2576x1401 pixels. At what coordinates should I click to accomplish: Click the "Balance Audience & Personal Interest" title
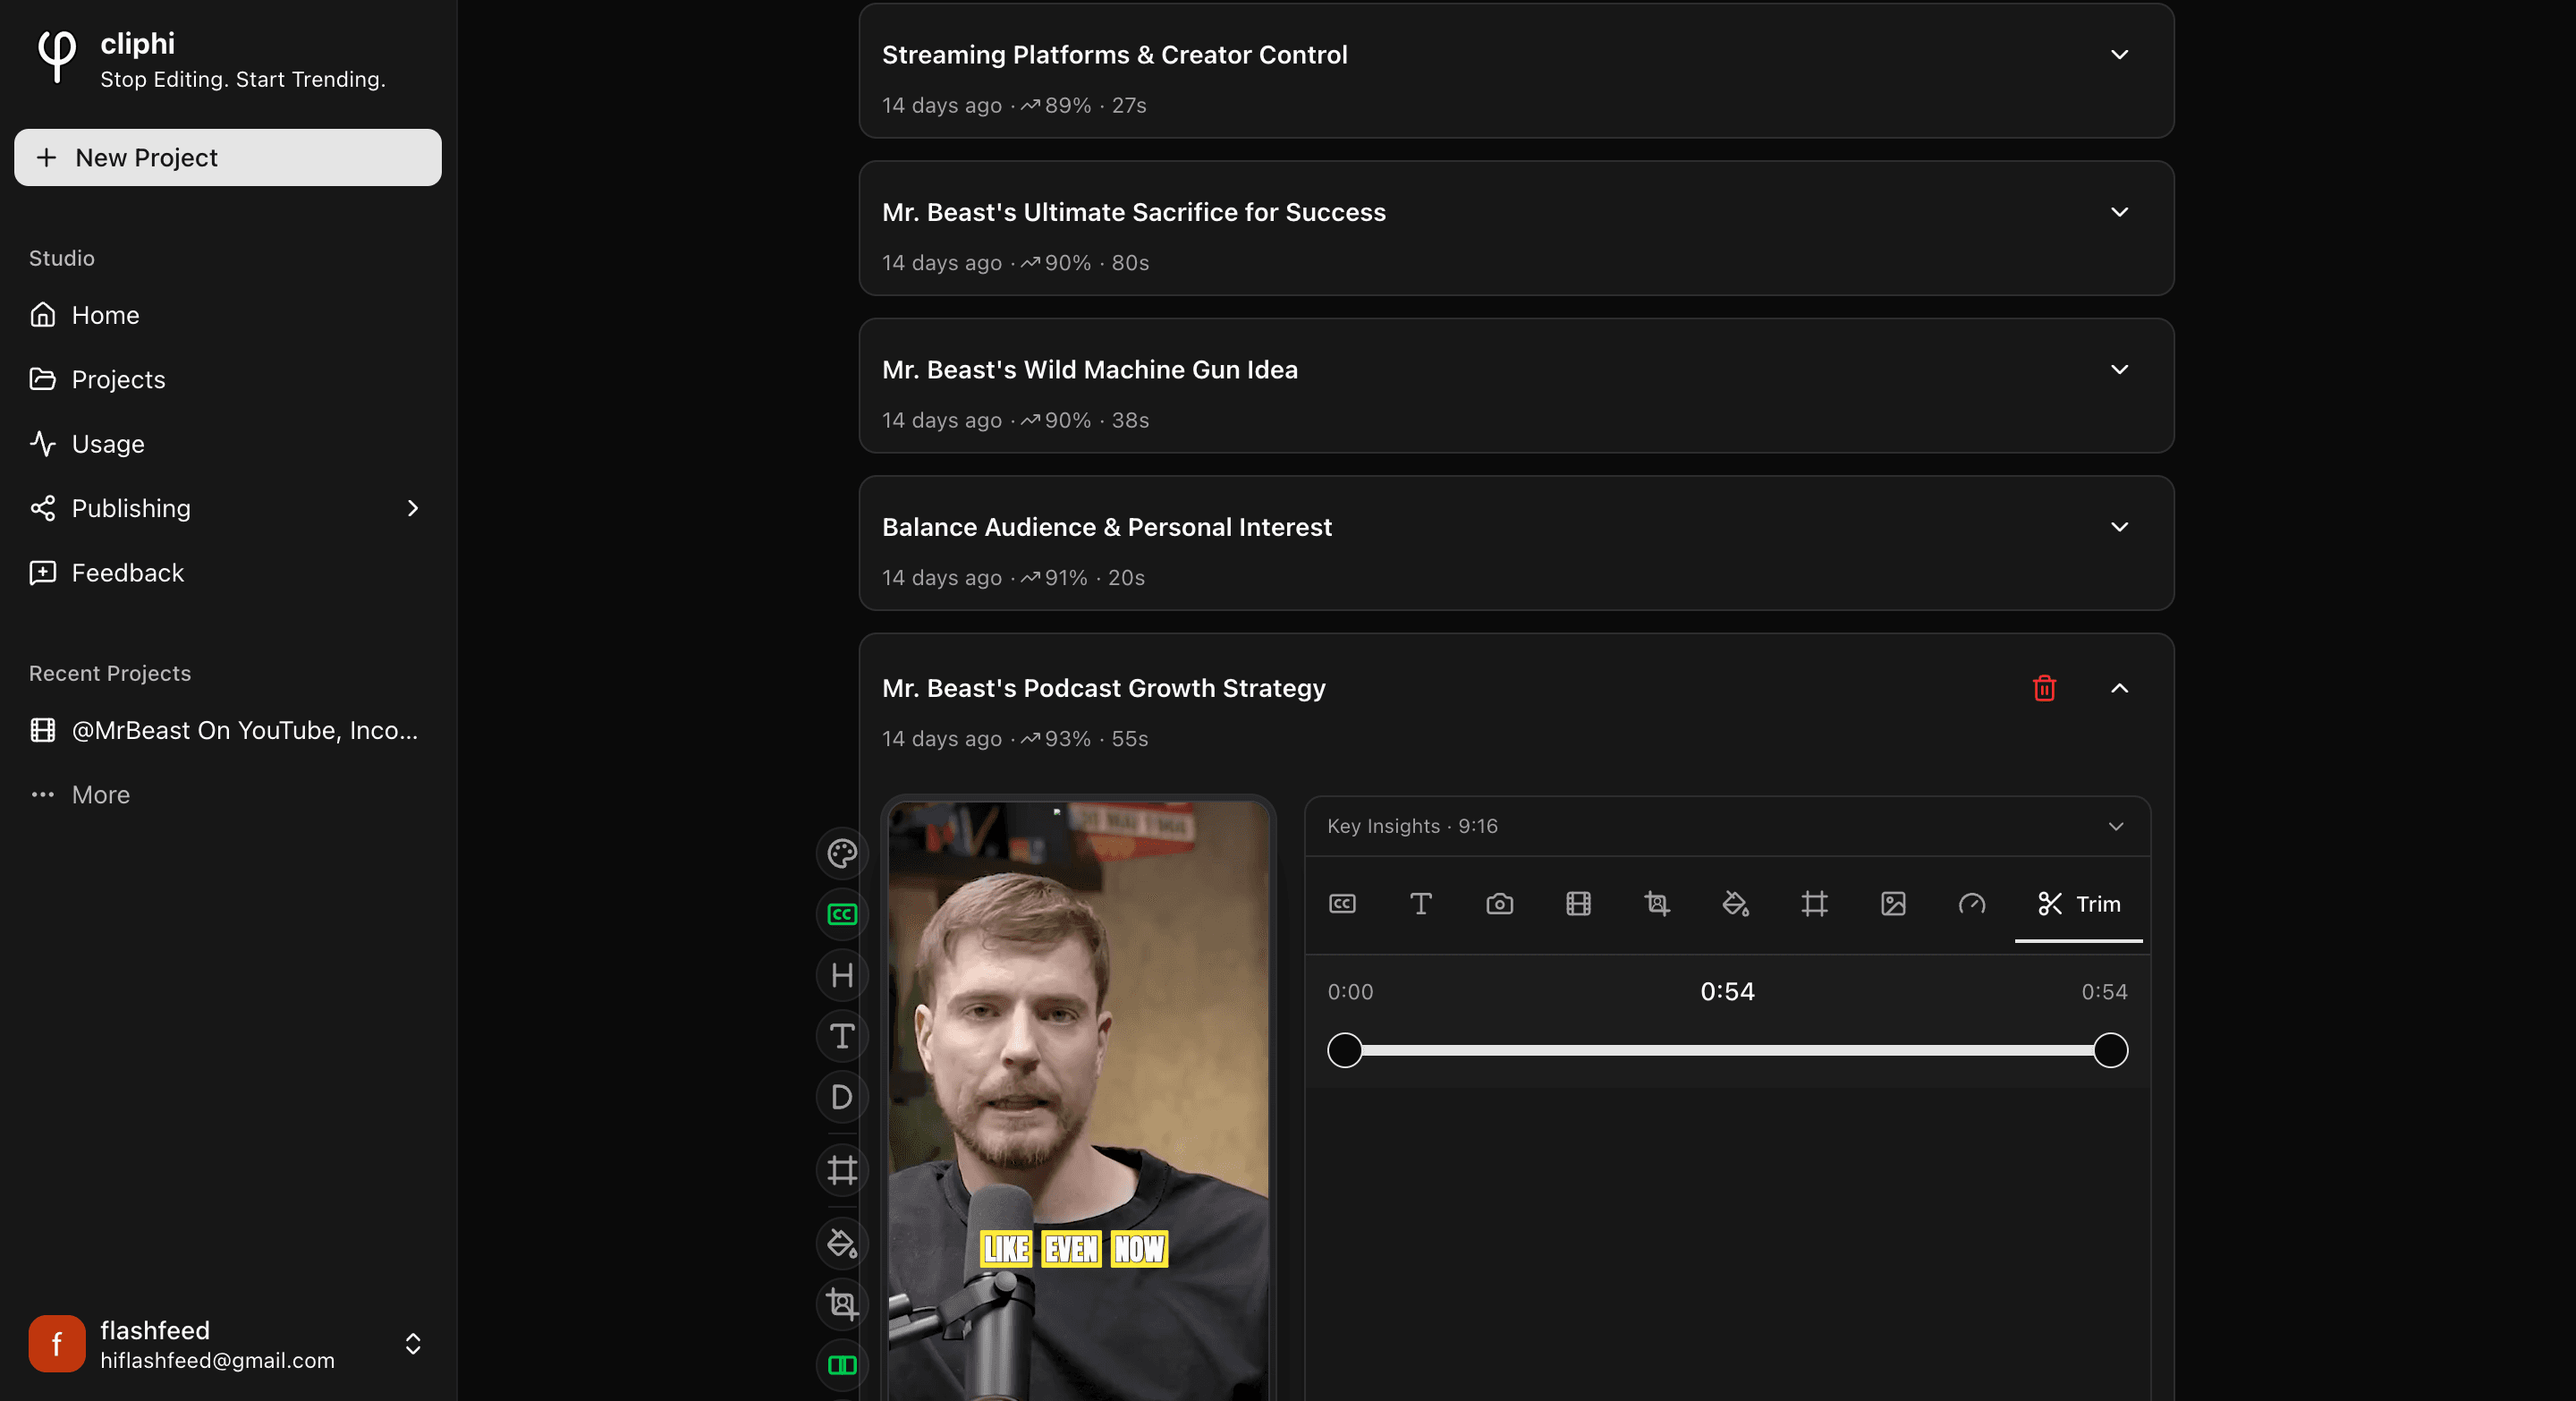(1107, 527)
